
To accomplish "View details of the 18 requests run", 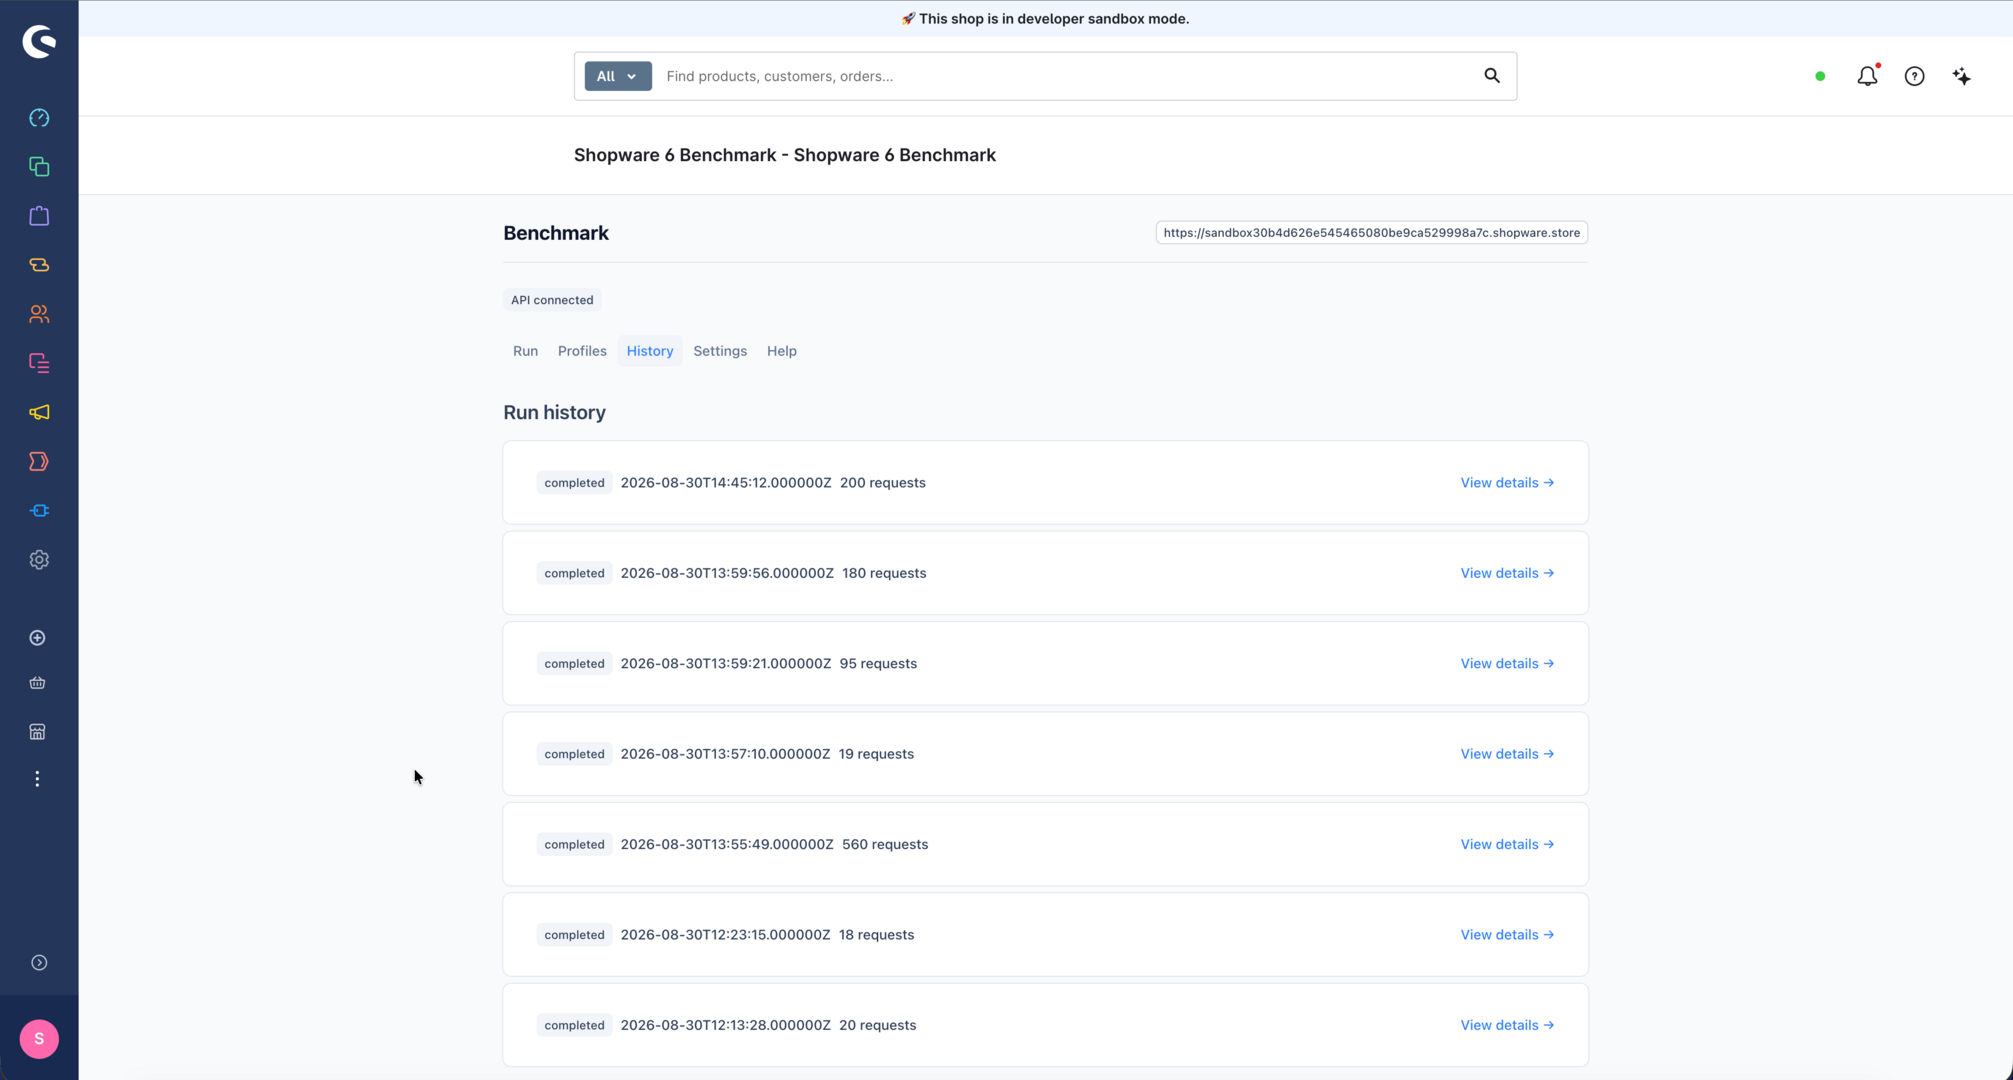I will click(1507, 935).
